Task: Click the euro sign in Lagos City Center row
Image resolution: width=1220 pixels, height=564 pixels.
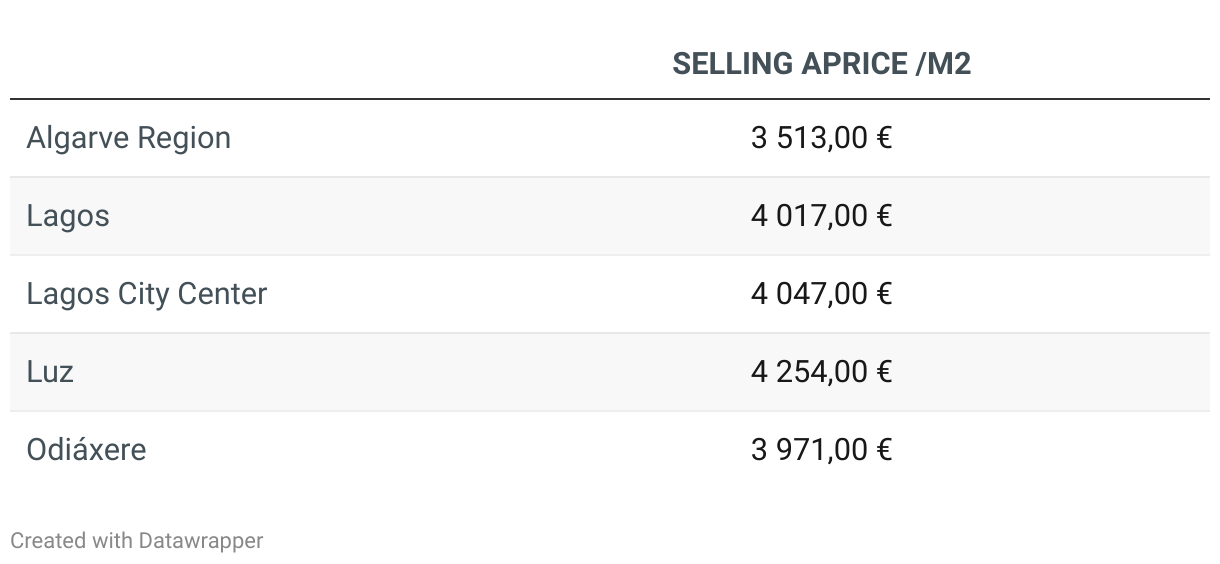Action: 884,294
